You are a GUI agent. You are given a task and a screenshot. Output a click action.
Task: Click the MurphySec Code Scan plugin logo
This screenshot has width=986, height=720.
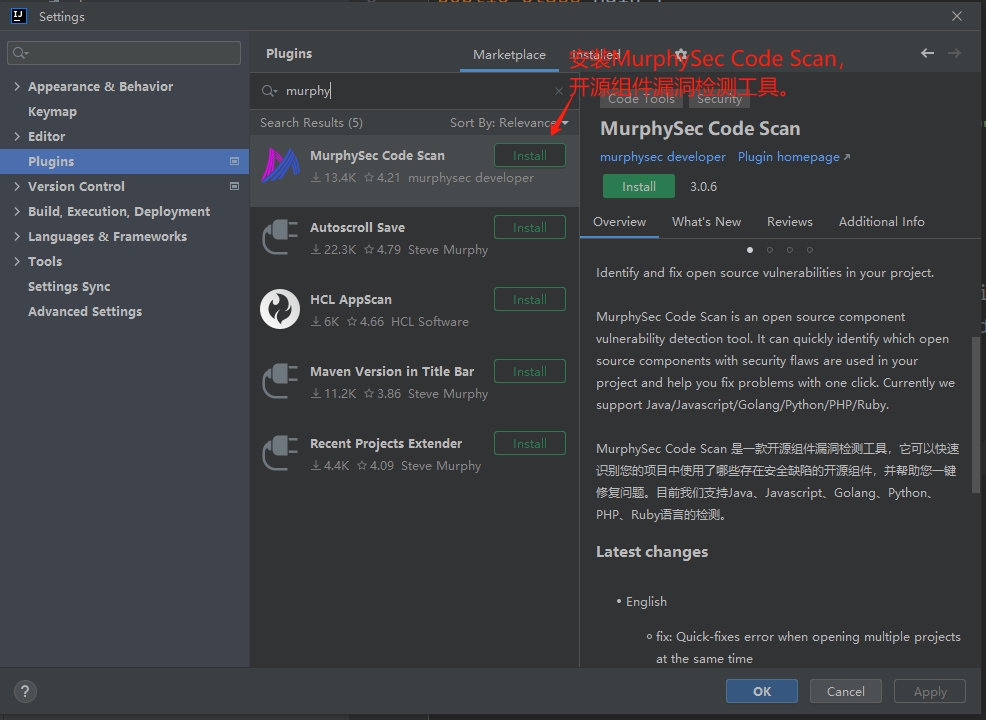point(280,165)
